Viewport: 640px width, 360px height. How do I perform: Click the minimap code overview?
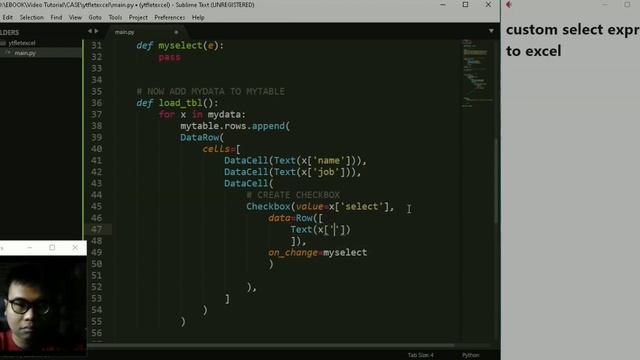point(476,73)
